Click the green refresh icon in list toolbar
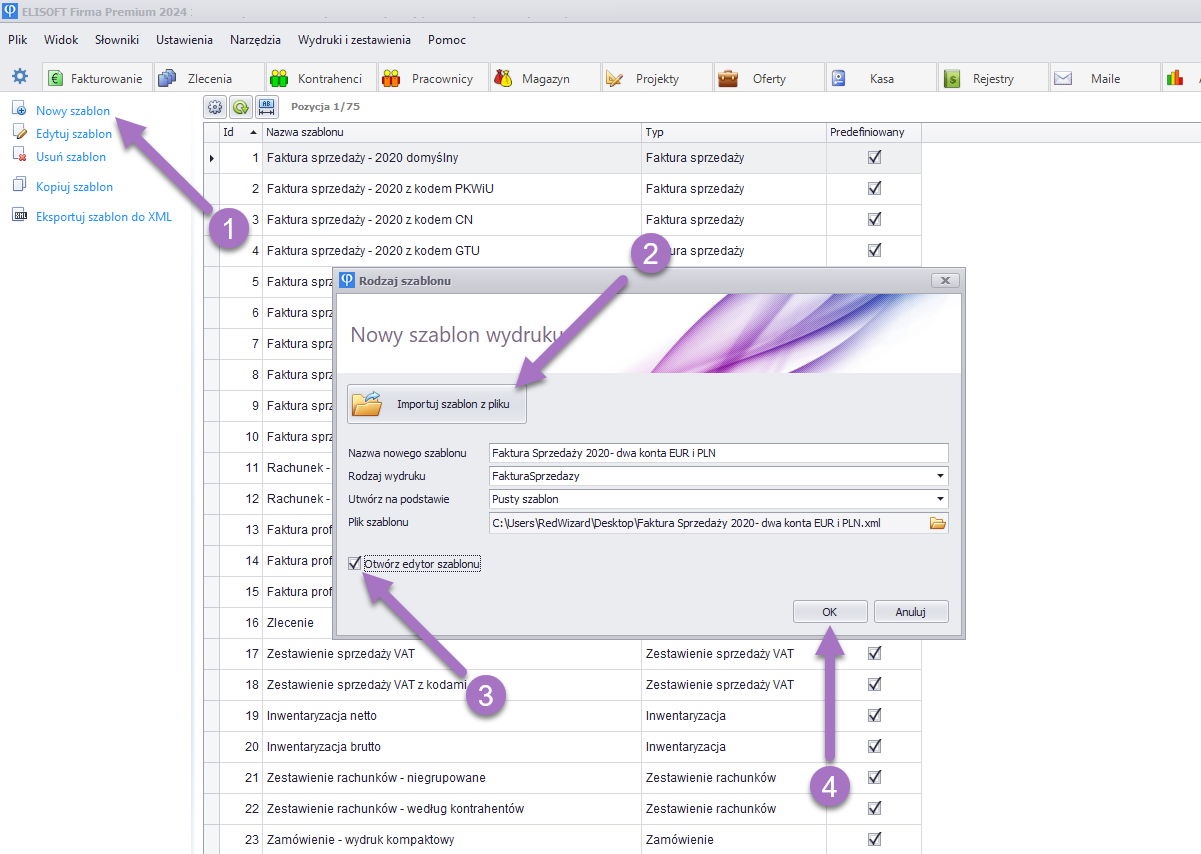Screen dimensions: 1201x854 (241, 107)
